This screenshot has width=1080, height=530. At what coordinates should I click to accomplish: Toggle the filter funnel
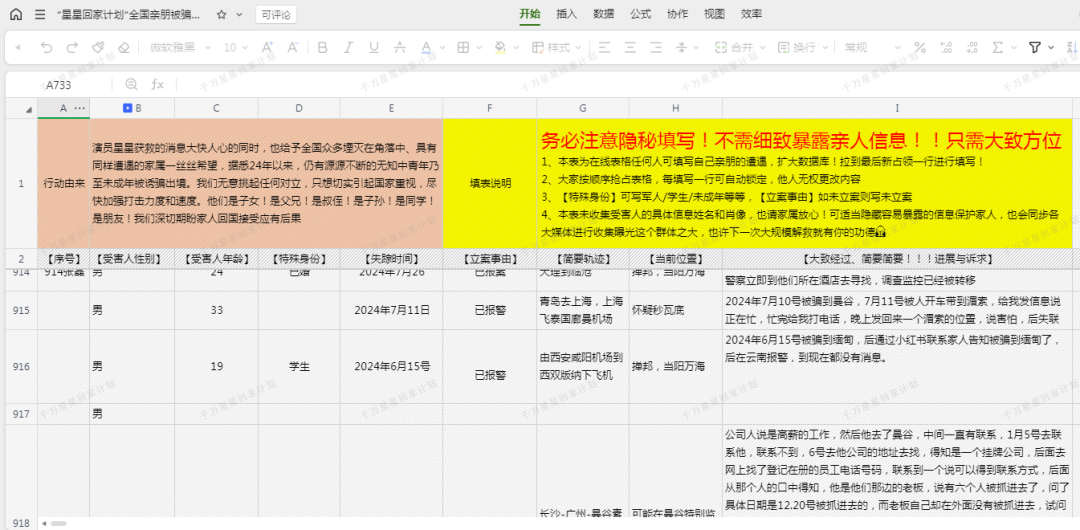pos(1034,48)
